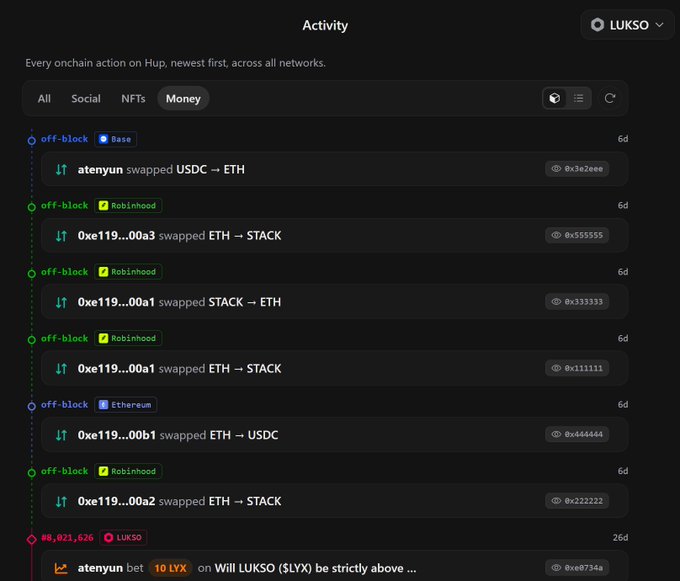Image resolution: width=680 pixels, height=581 pixels.
Task: Click the 26d timestamp
Action: point(620,538)
